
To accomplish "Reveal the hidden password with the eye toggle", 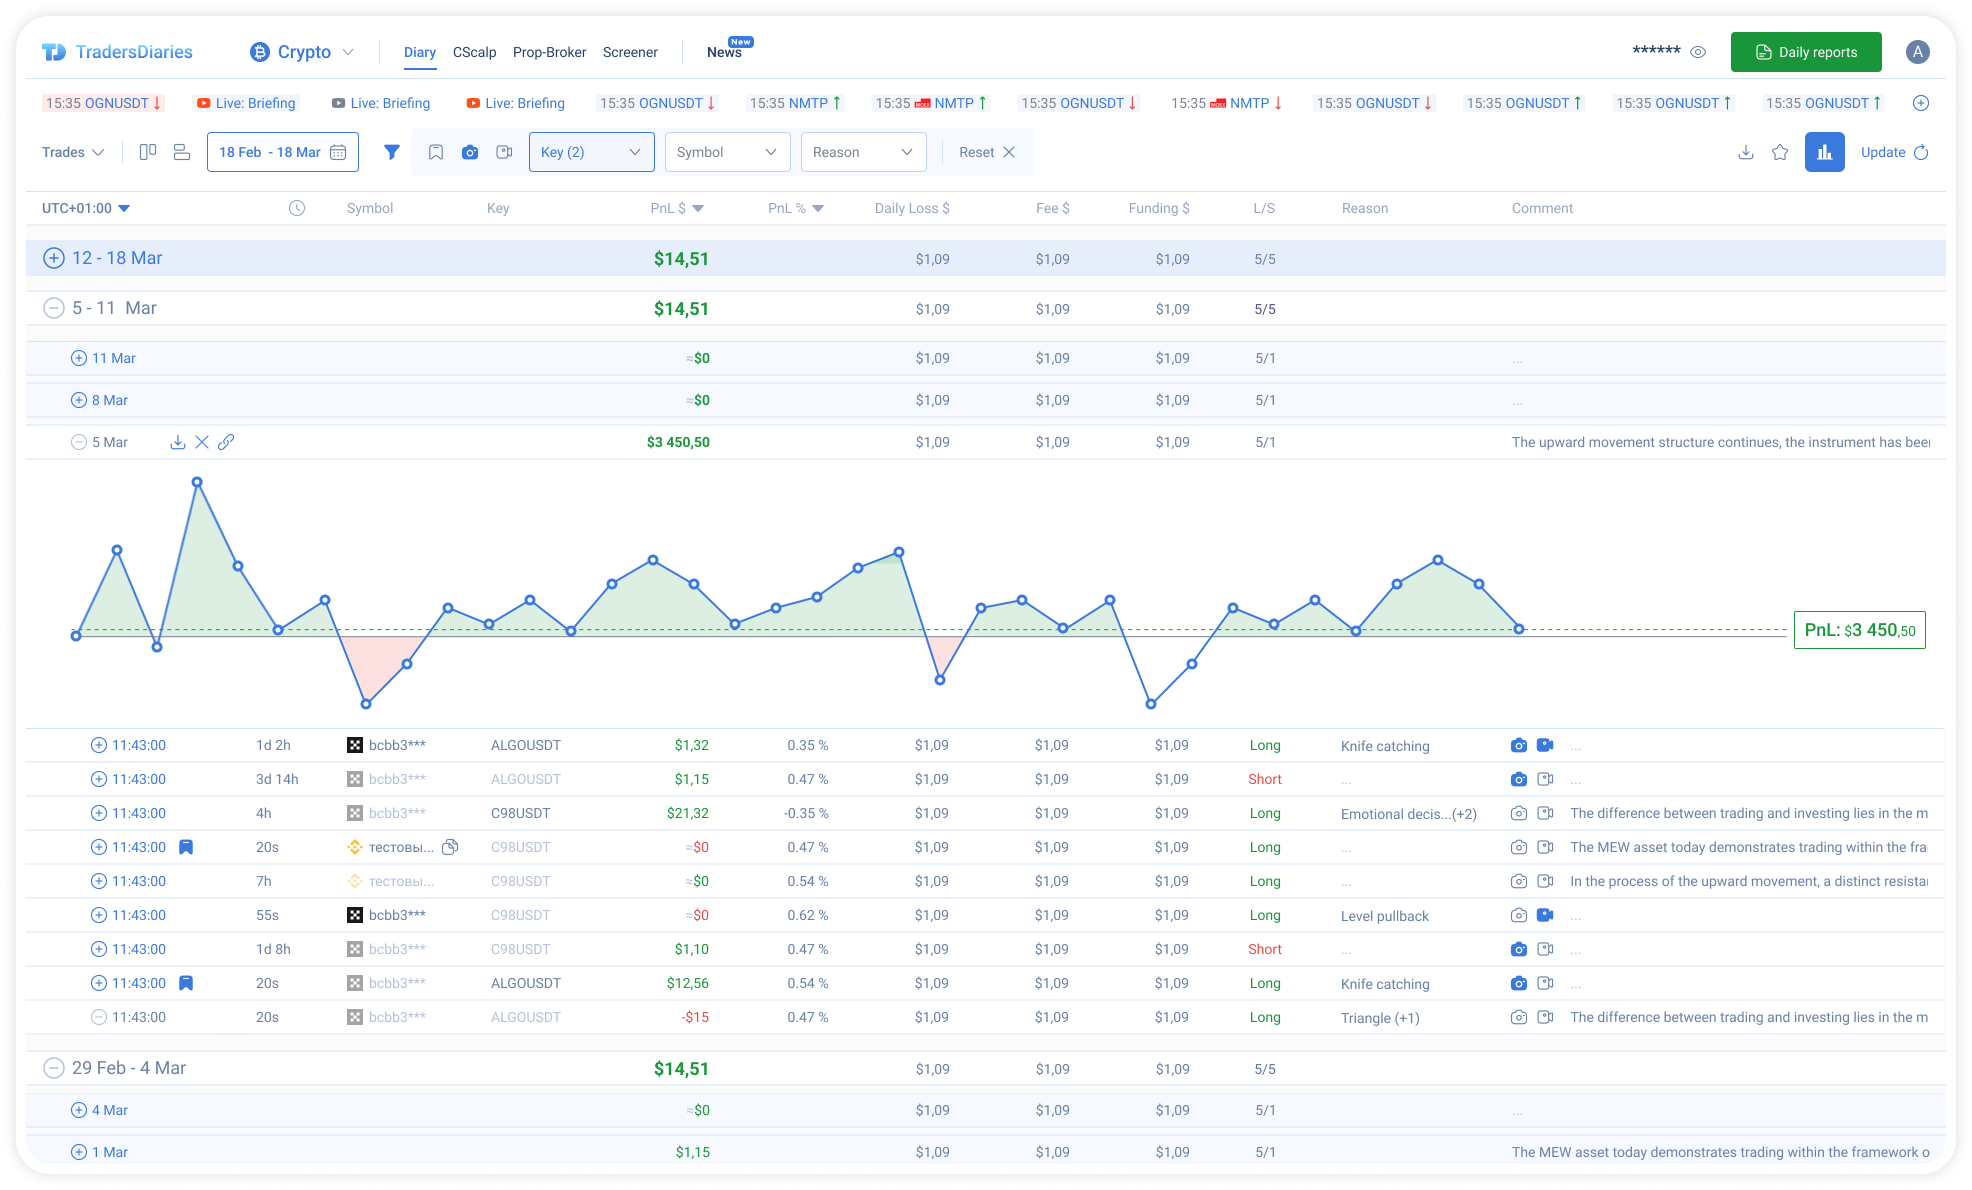I will coord(1698,51).
